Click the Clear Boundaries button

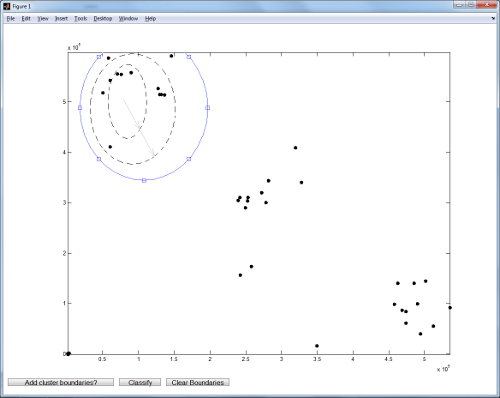(x=198, y=382)
